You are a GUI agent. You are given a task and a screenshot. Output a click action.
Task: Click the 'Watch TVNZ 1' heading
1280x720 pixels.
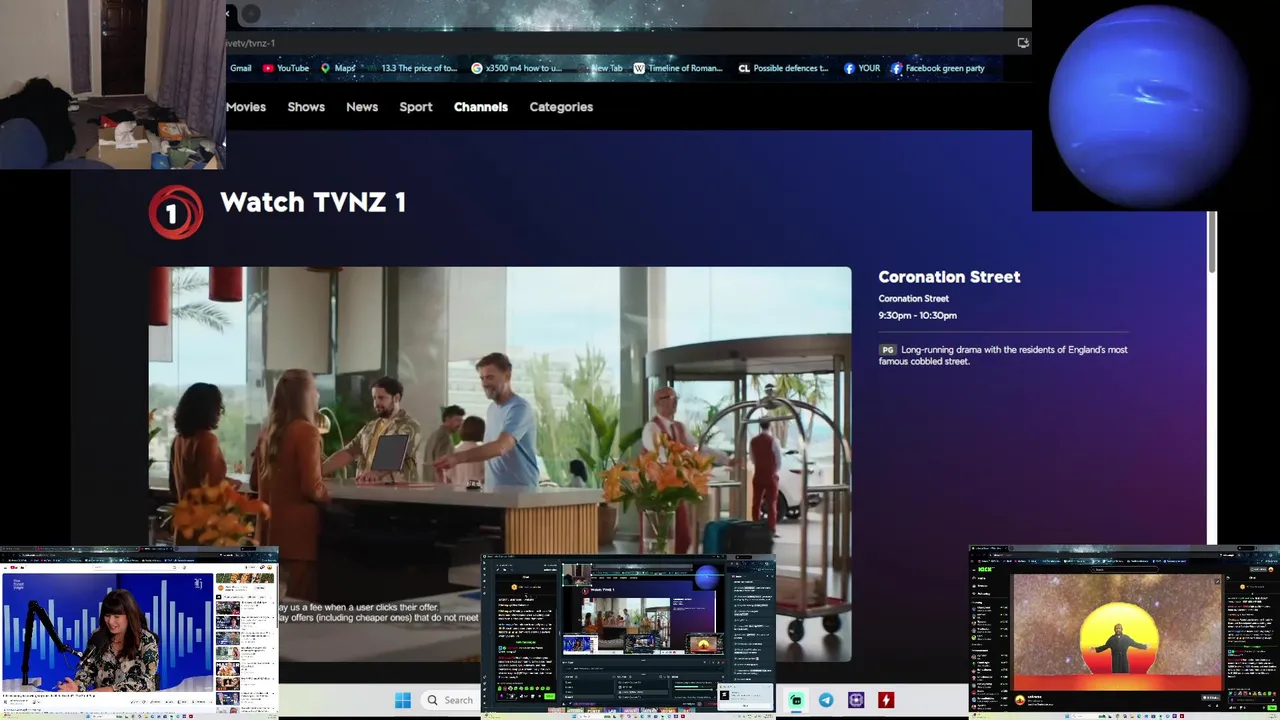[313, 202]
